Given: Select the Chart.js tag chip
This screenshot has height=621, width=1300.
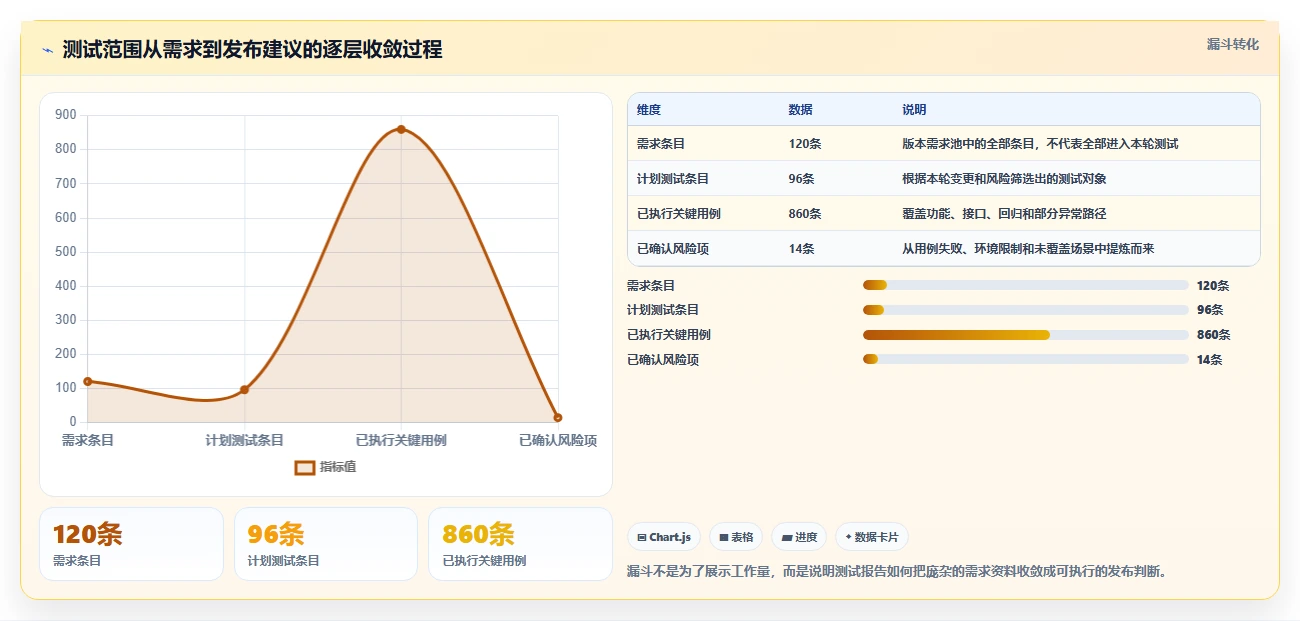Looking at the screenshot, I should [x=664, y=537].
